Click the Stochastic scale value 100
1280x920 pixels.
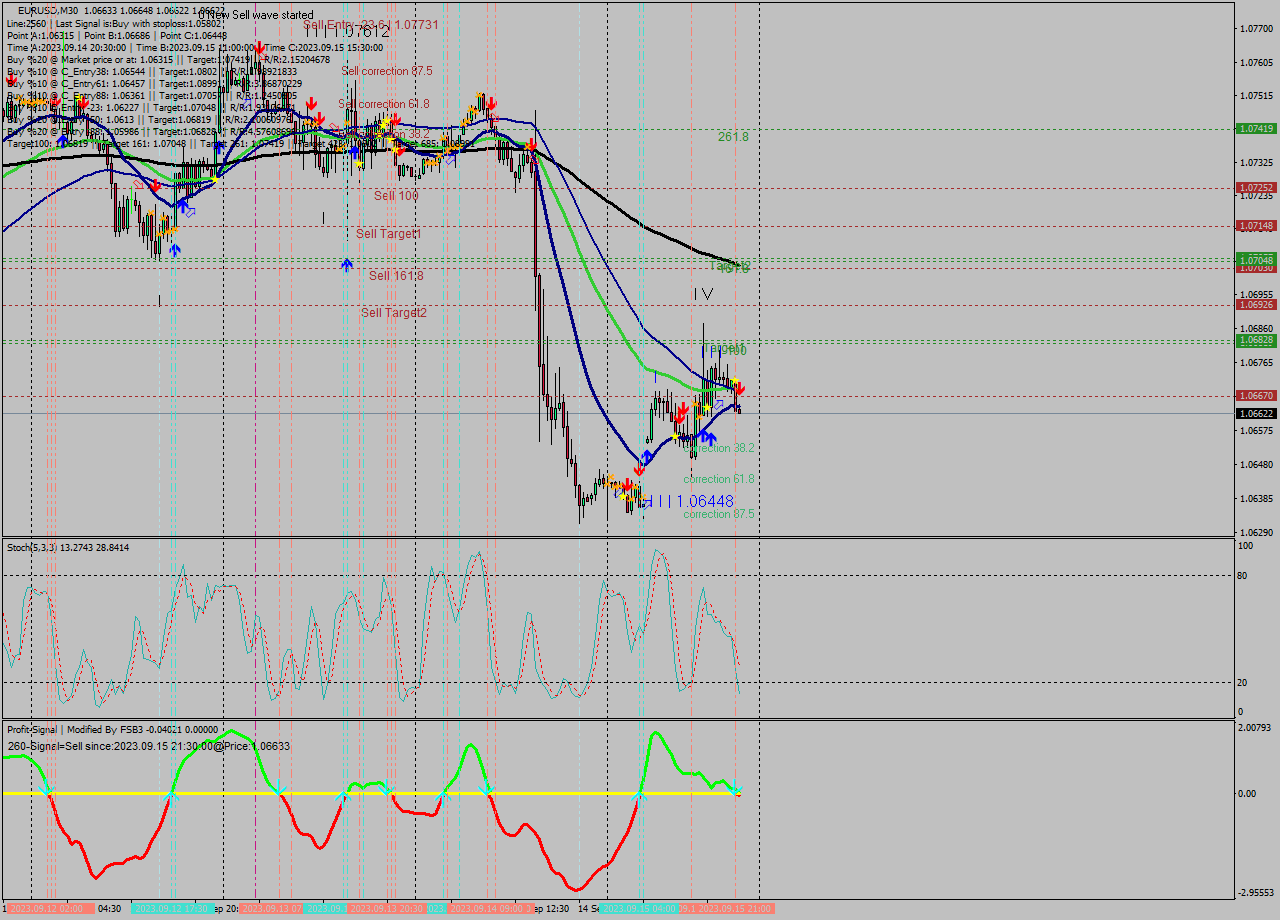[x=1246, y=546]
